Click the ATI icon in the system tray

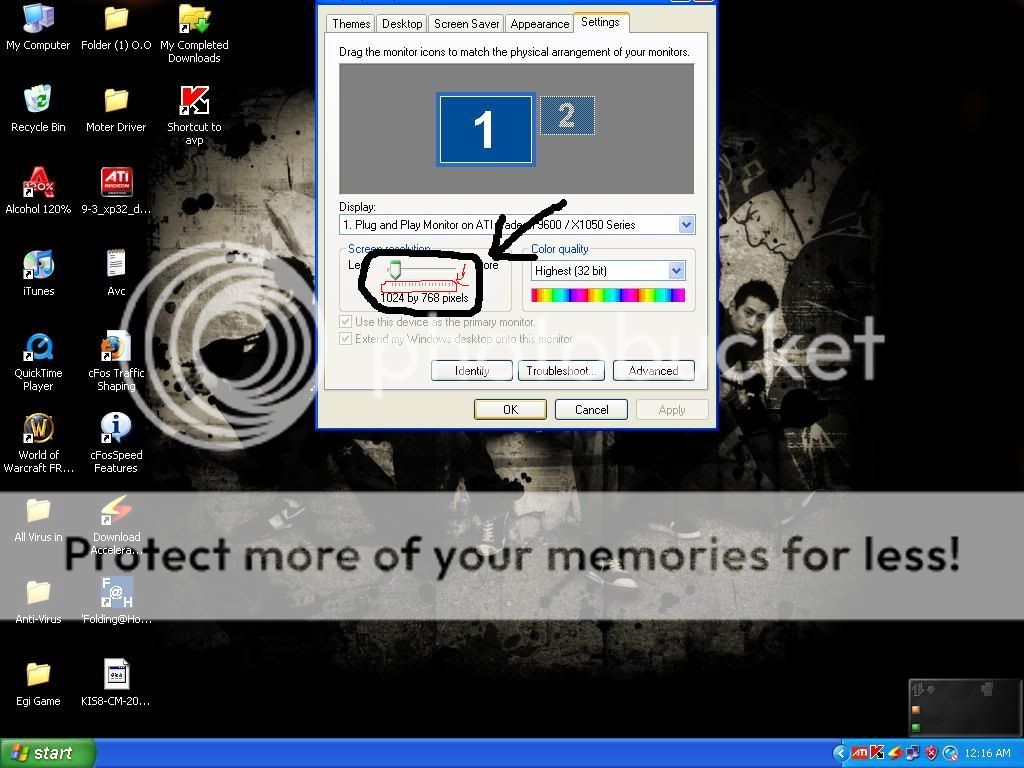[859, 753]
